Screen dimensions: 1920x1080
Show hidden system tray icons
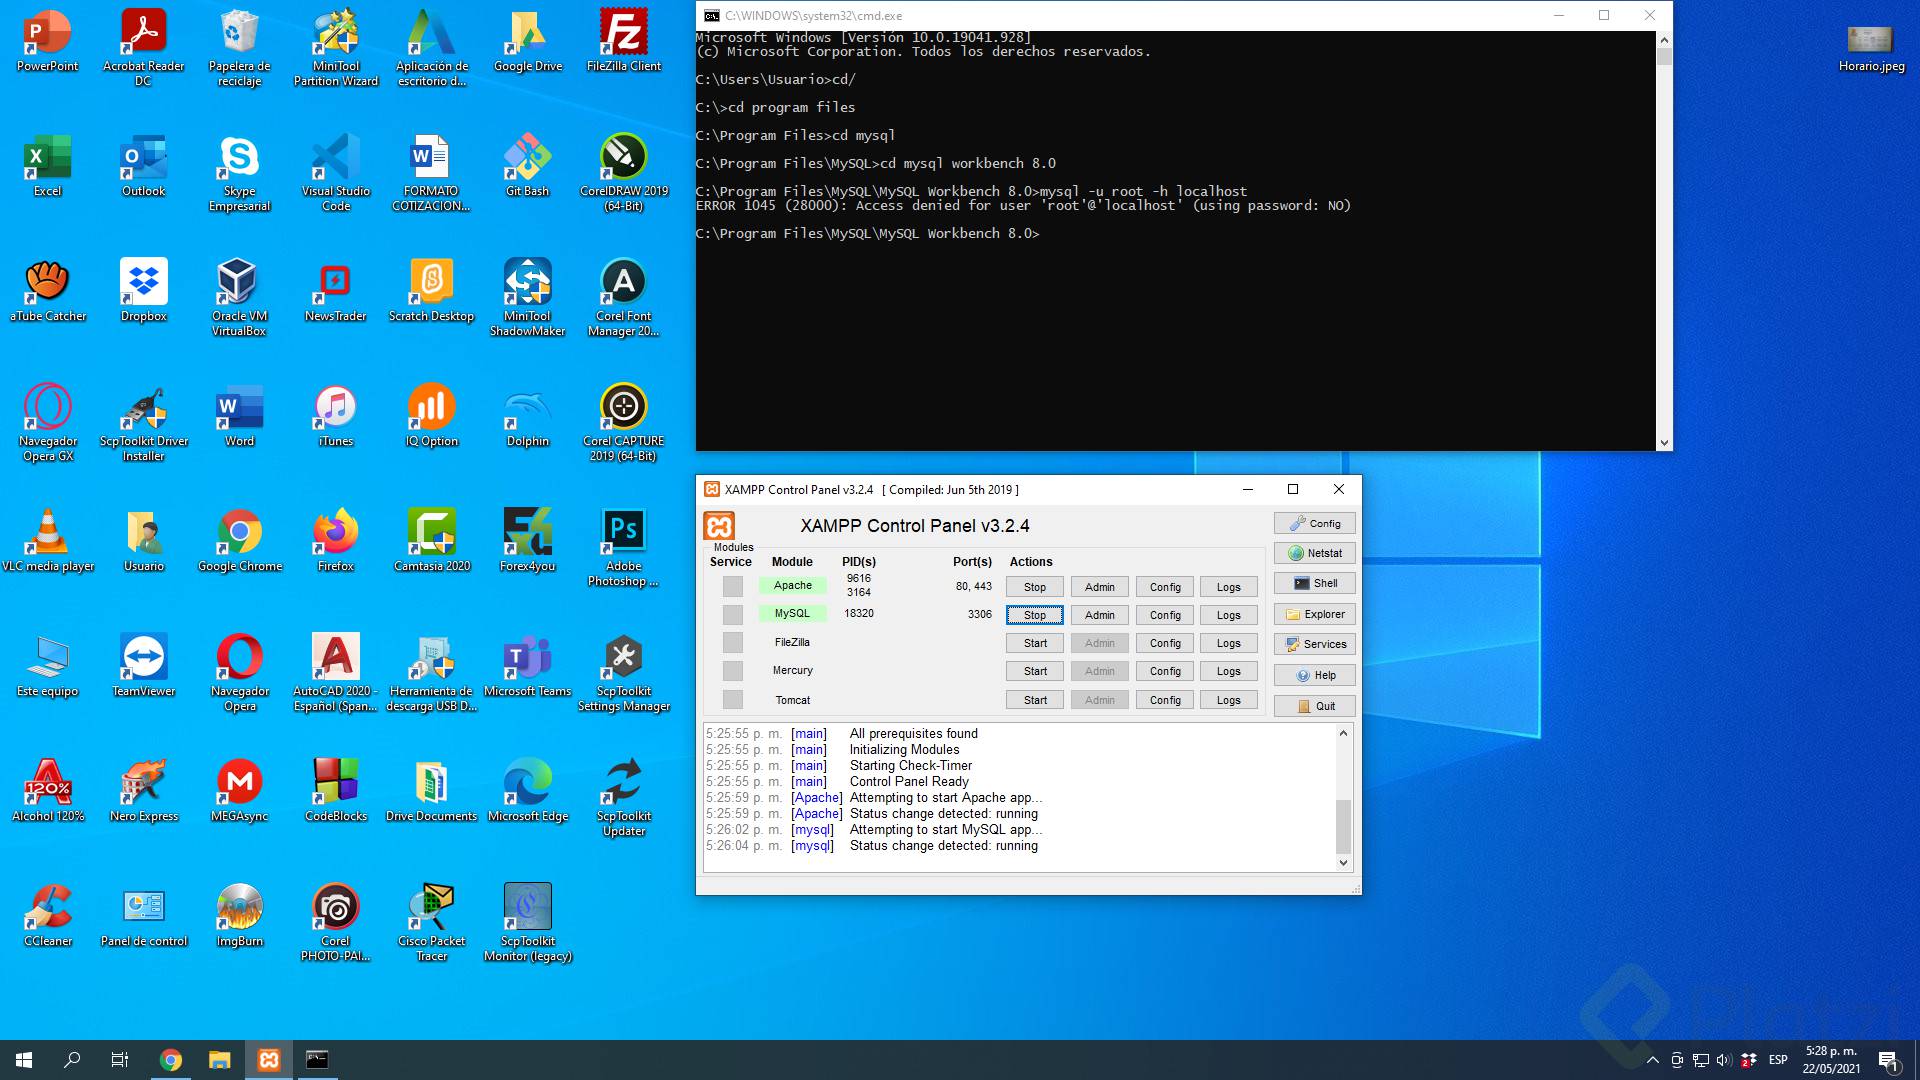pyautogui.click(x=1652, y=1060)
